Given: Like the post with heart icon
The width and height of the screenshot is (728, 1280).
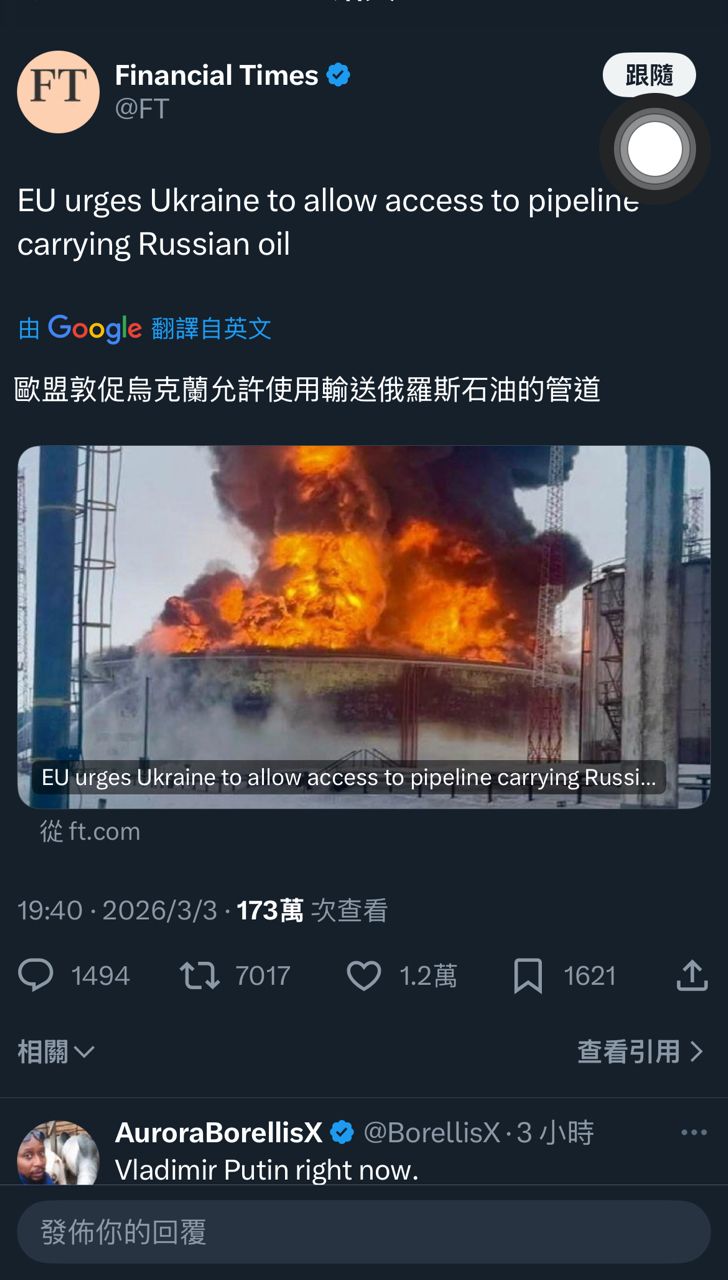Looking at the screenshot, I should coord(363,976).
